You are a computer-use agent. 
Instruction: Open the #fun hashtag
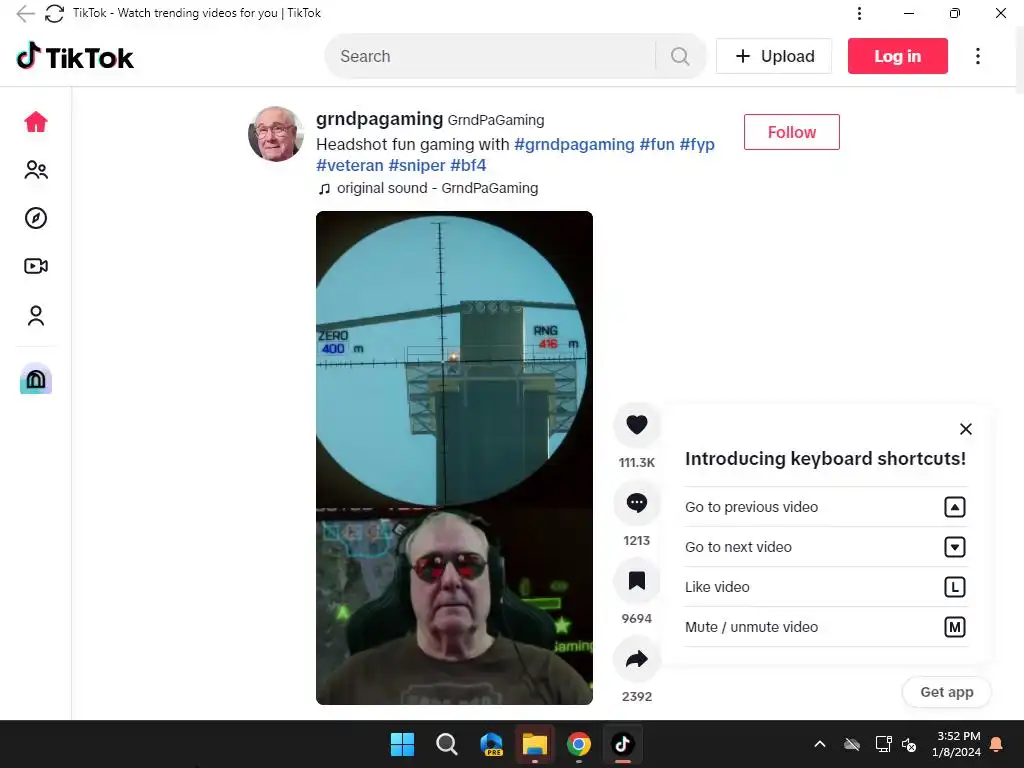(656, 144)
